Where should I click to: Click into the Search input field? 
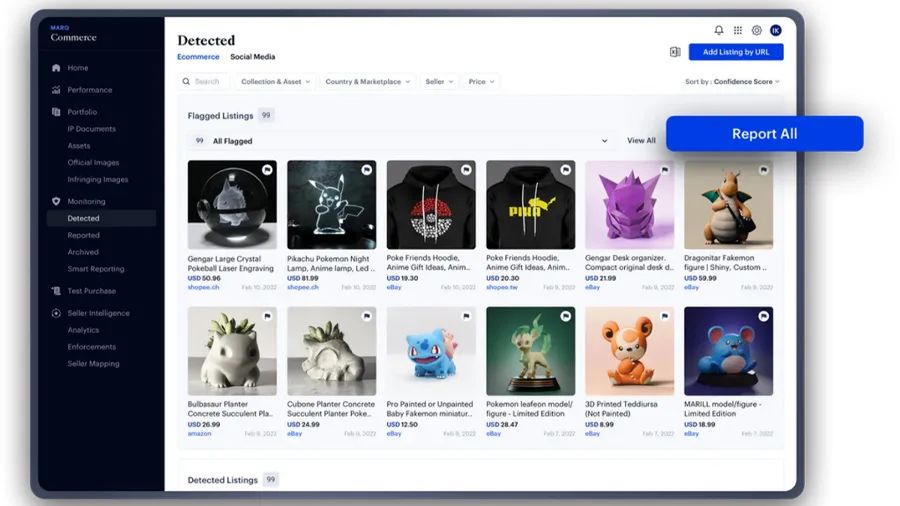click(204, 81)
